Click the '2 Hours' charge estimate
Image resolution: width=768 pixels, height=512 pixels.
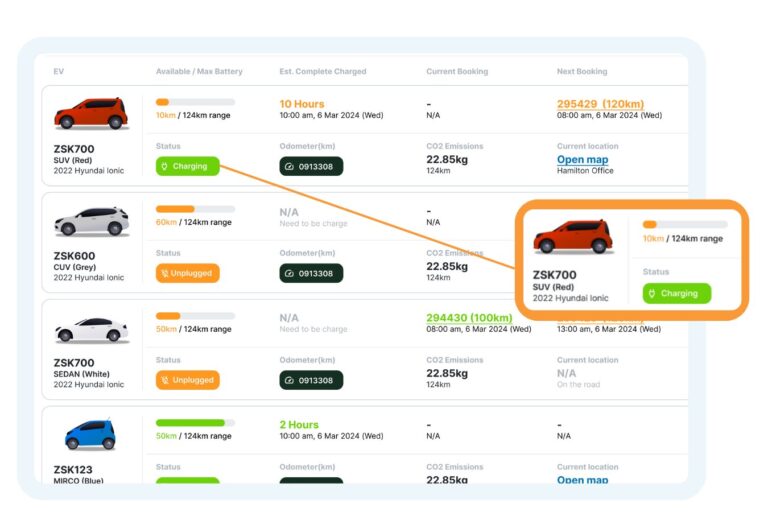299,424
